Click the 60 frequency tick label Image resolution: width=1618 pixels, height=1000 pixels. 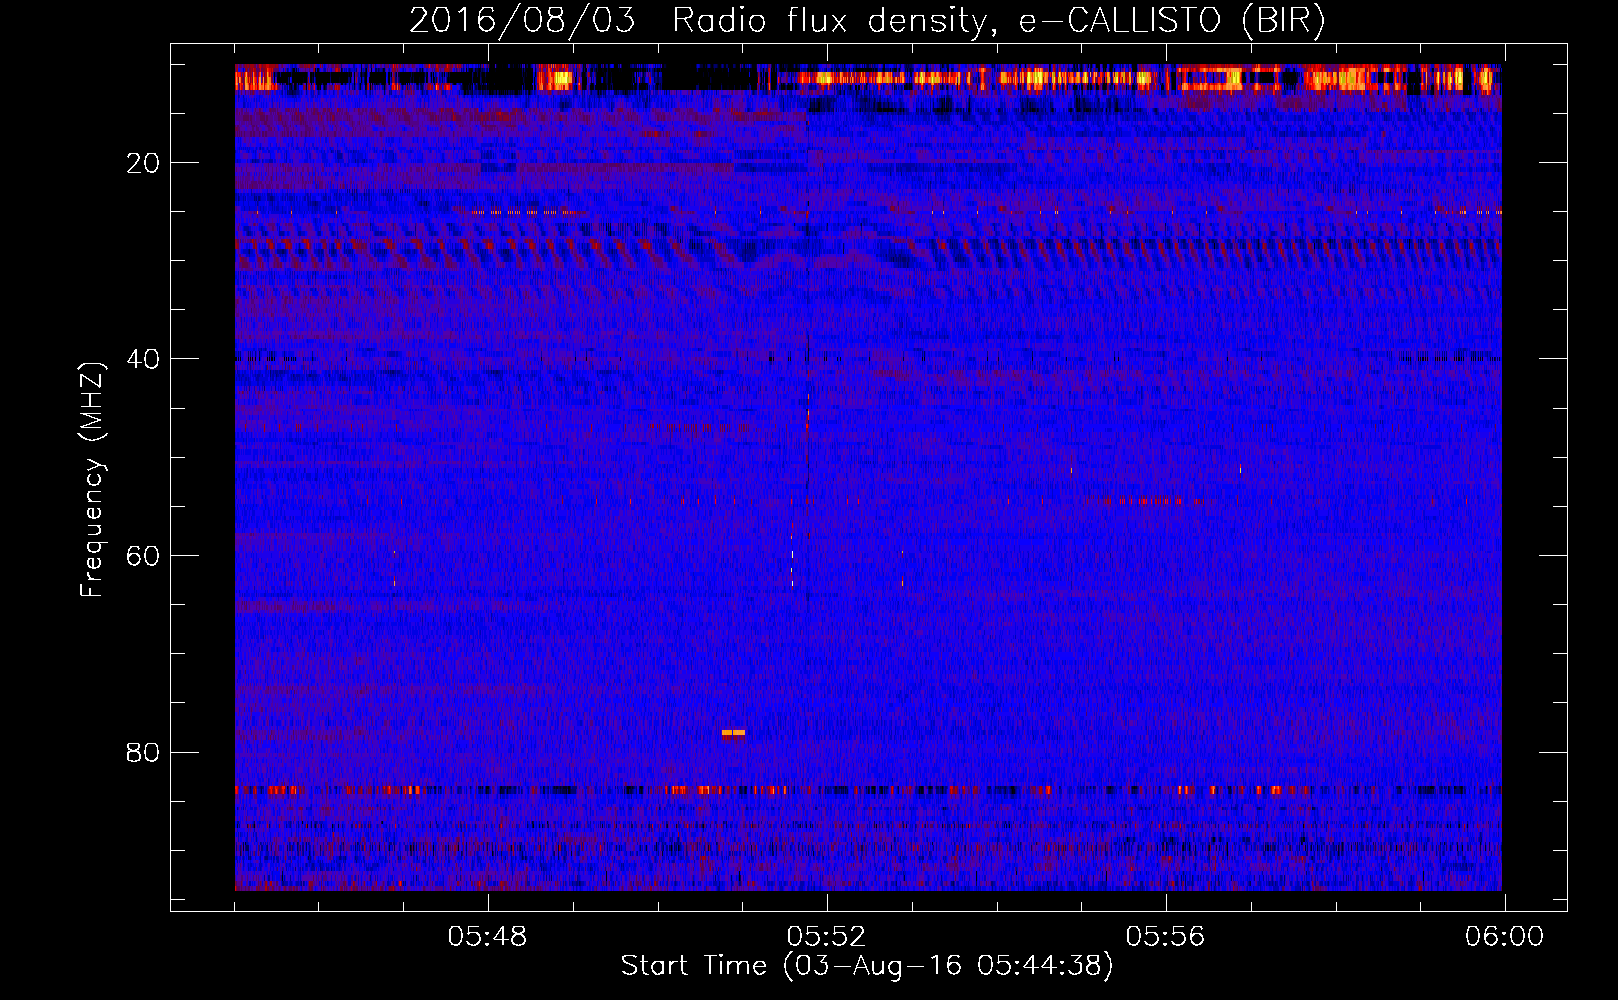[143, 556]
